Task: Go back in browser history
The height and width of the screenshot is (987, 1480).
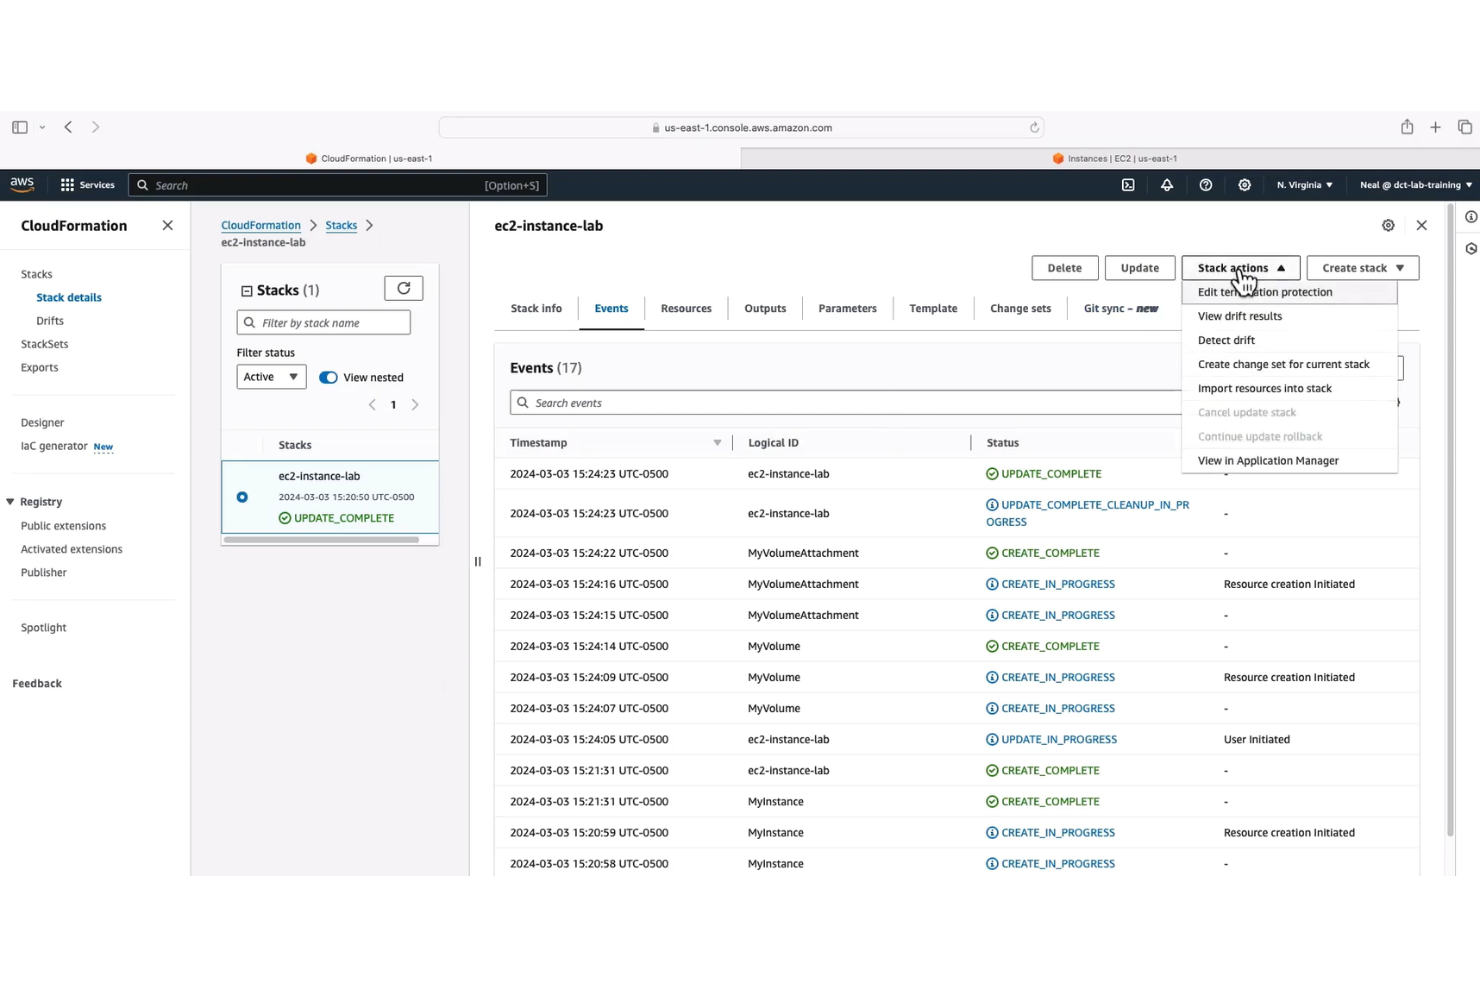Action: pyautogui.click(x=68, y=127)
